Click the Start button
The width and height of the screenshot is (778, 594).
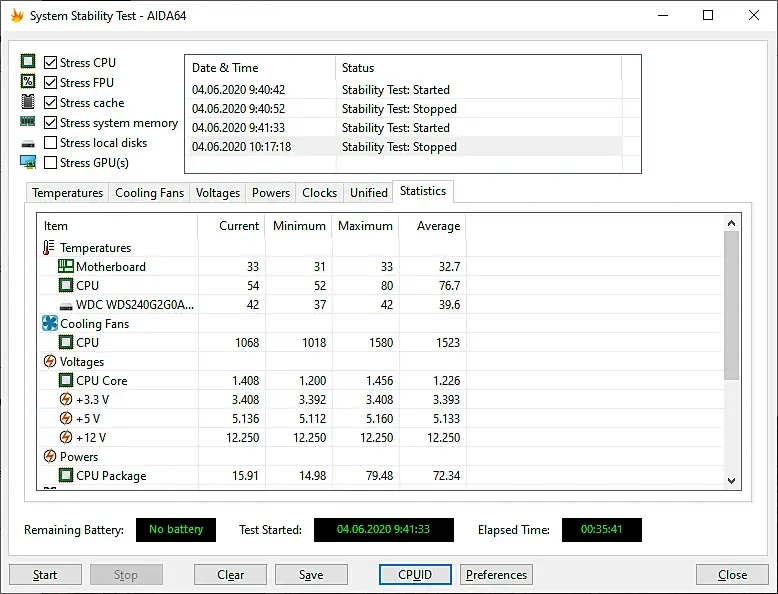(x=45, y=575)
